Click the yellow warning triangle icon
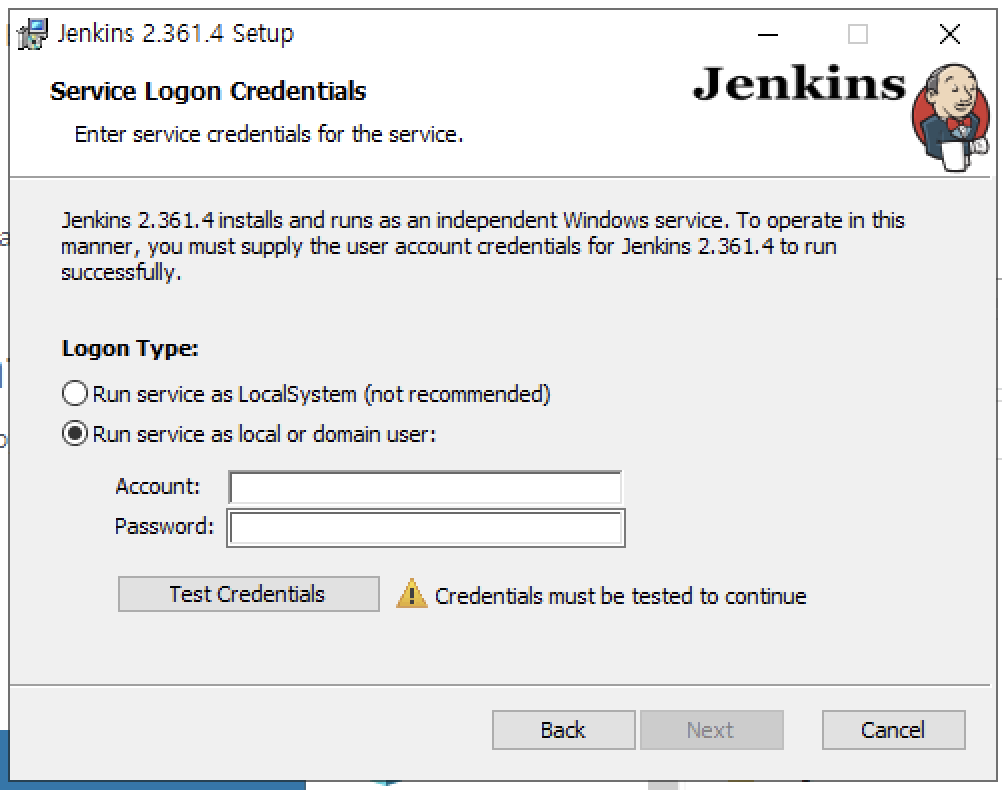The image size is (1002, 790). coord(412,593)
